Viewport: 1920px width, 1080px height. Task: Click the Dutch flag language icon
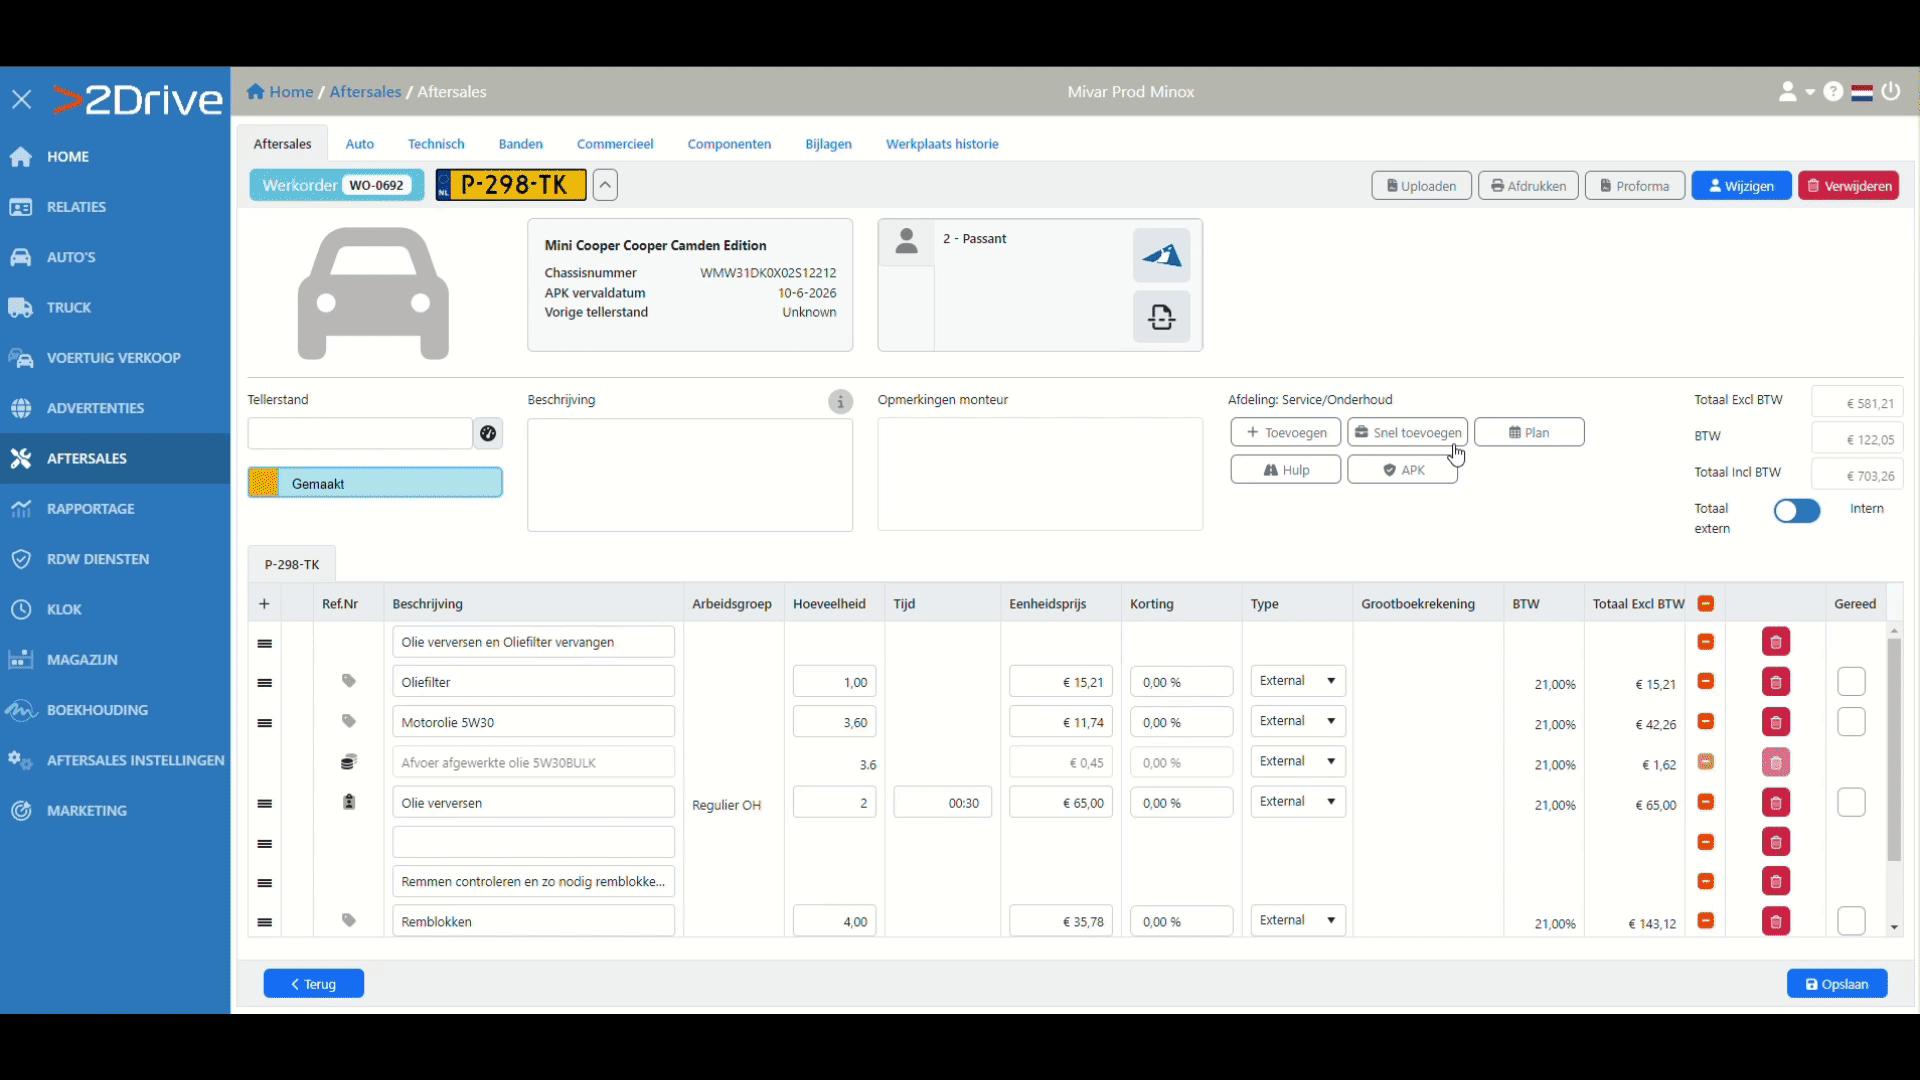(x=1862, y=92)
